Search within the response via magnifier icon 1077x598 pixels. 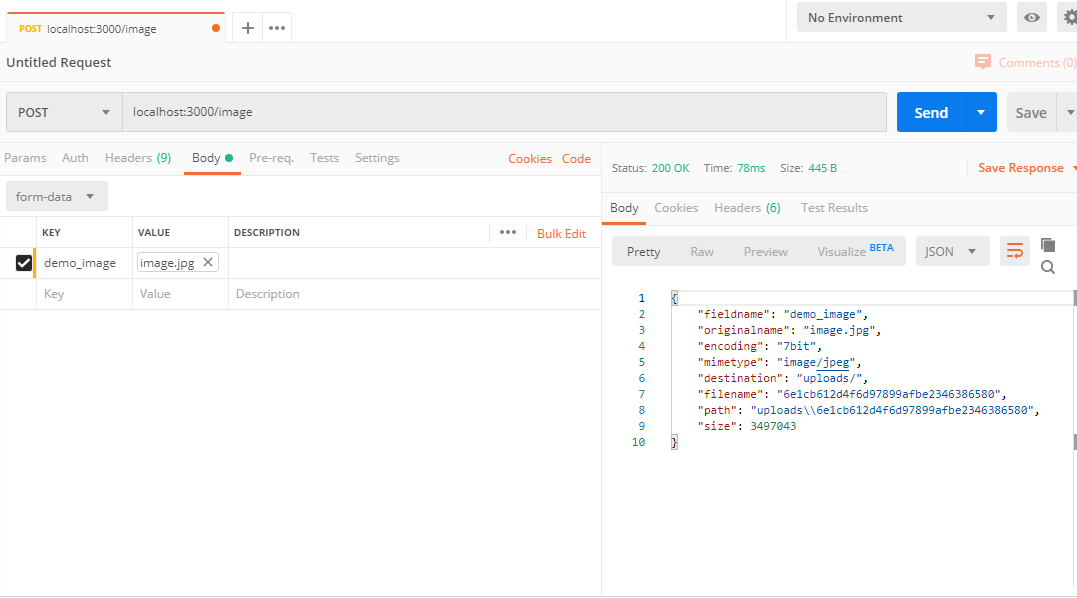1047,267
